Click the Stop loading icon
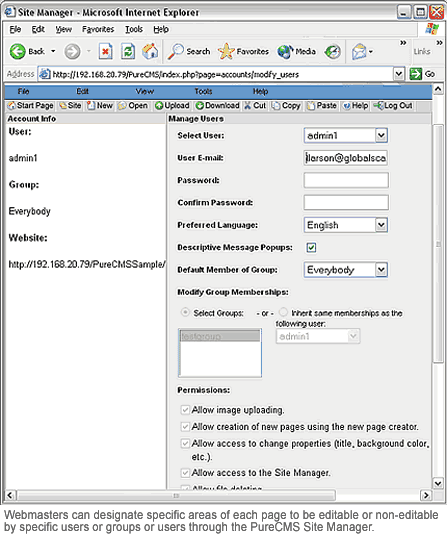The image size is (447, 537). [105, 52]
